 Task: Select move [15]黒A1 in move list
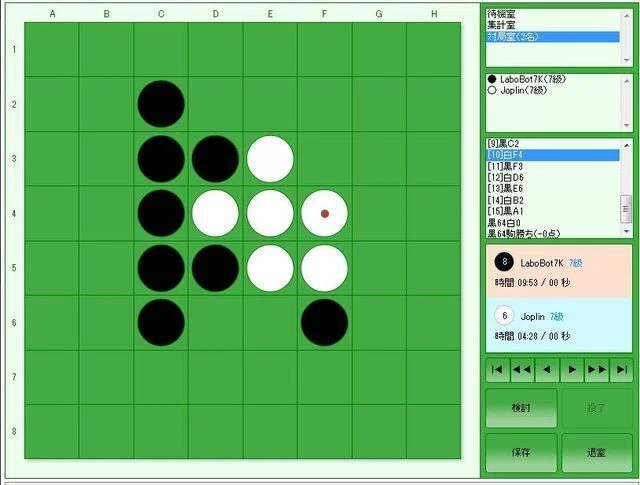[x=553, y=211]
